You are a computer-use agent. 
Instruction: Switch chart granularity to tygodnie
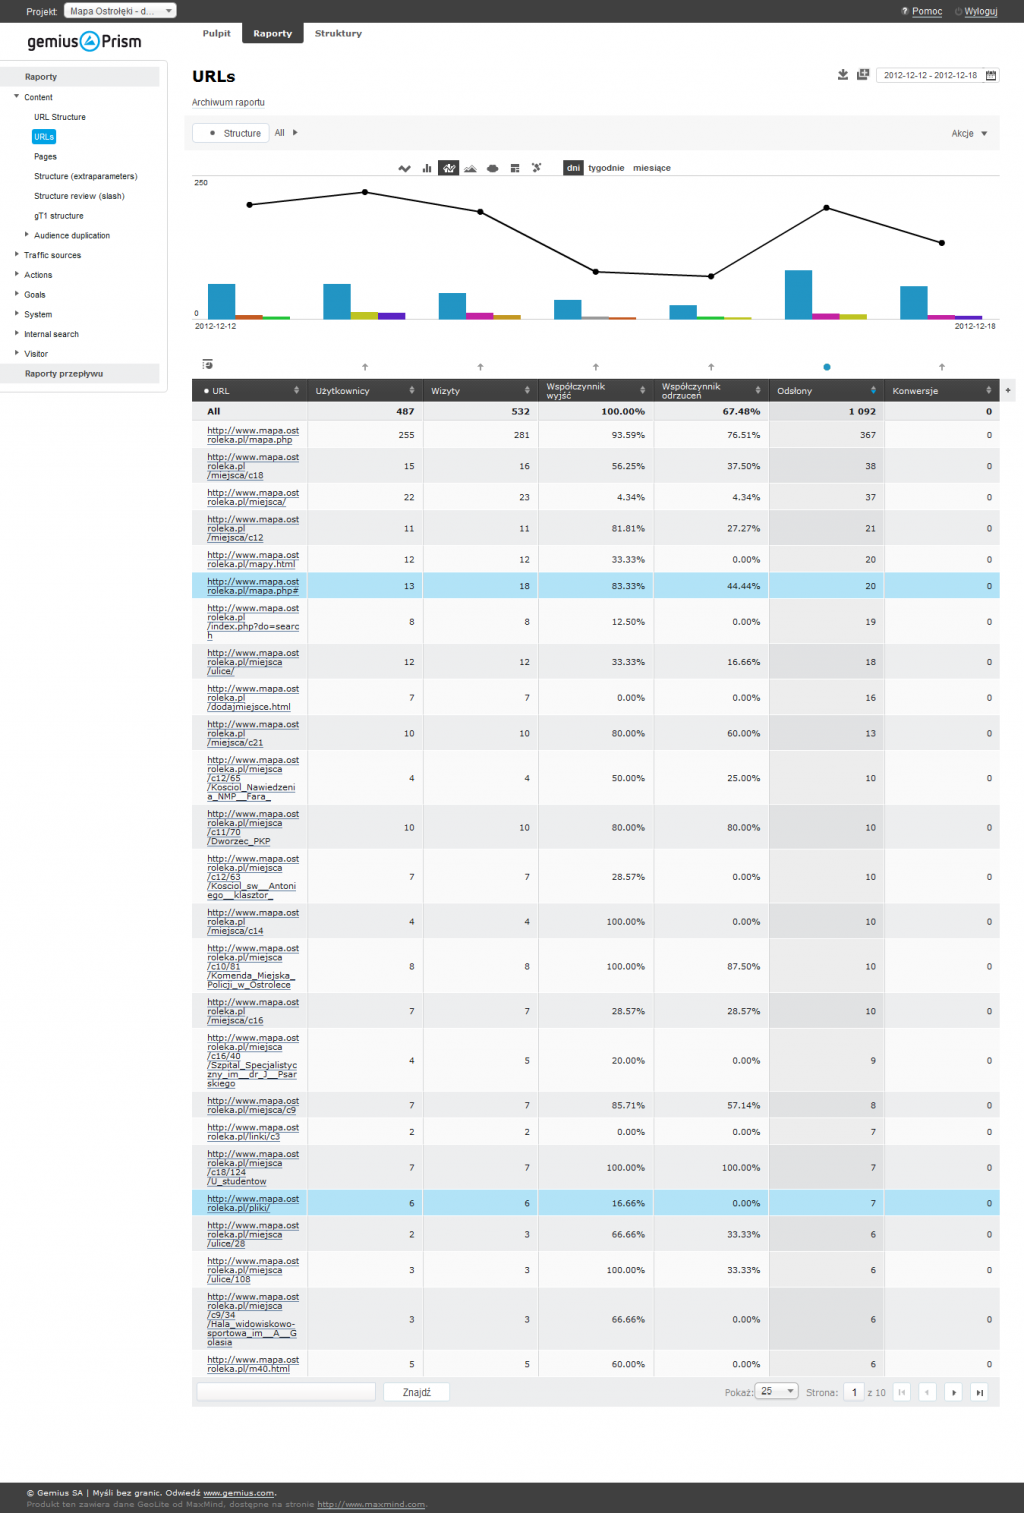pyautogui.click(x=606, y=168)
